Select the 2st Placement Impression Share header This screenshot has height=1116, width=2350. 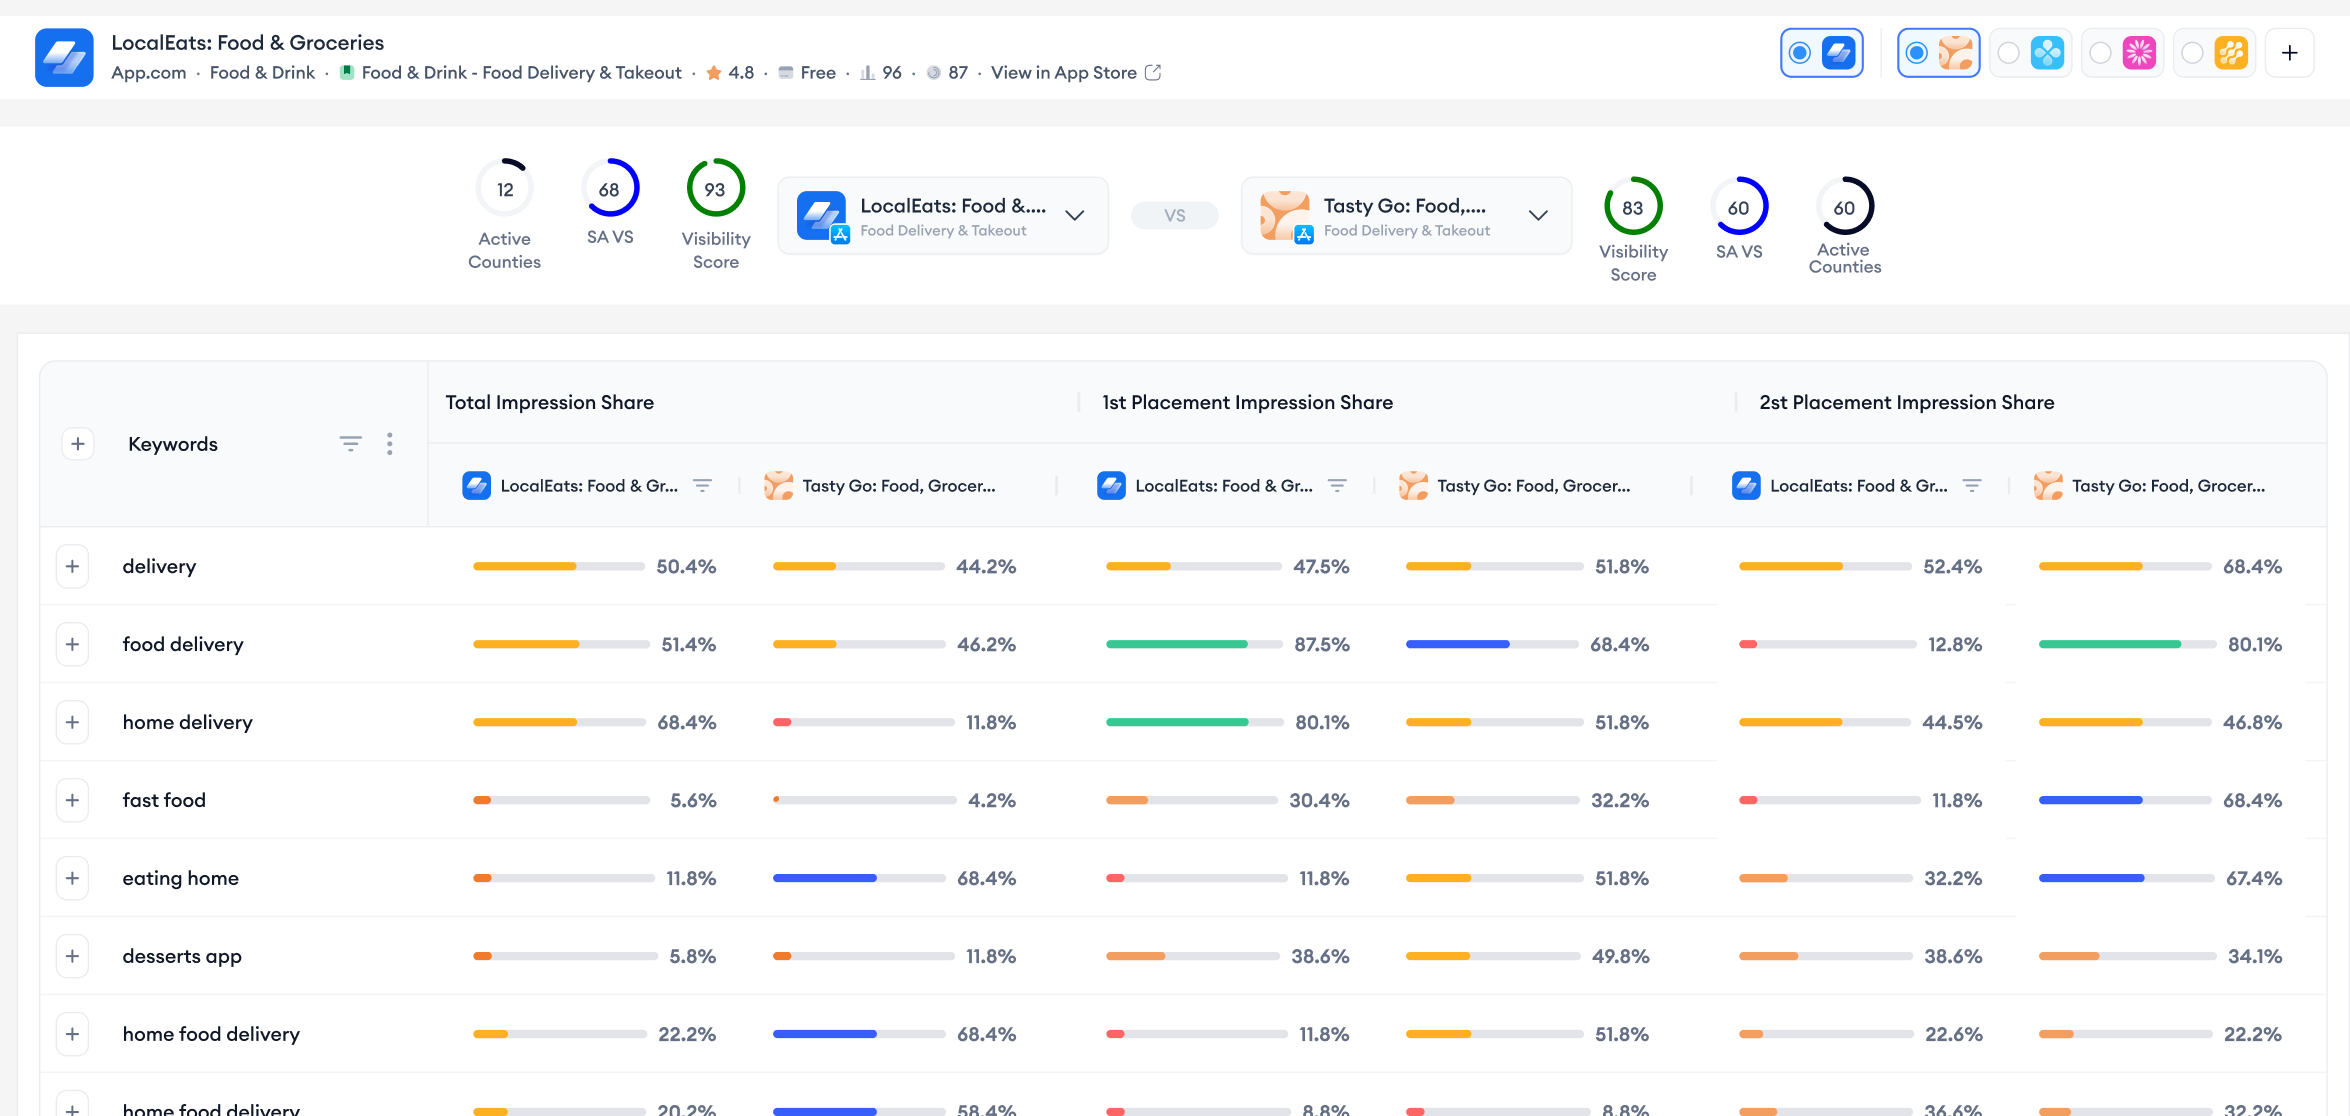click(x=1907, y=402)
